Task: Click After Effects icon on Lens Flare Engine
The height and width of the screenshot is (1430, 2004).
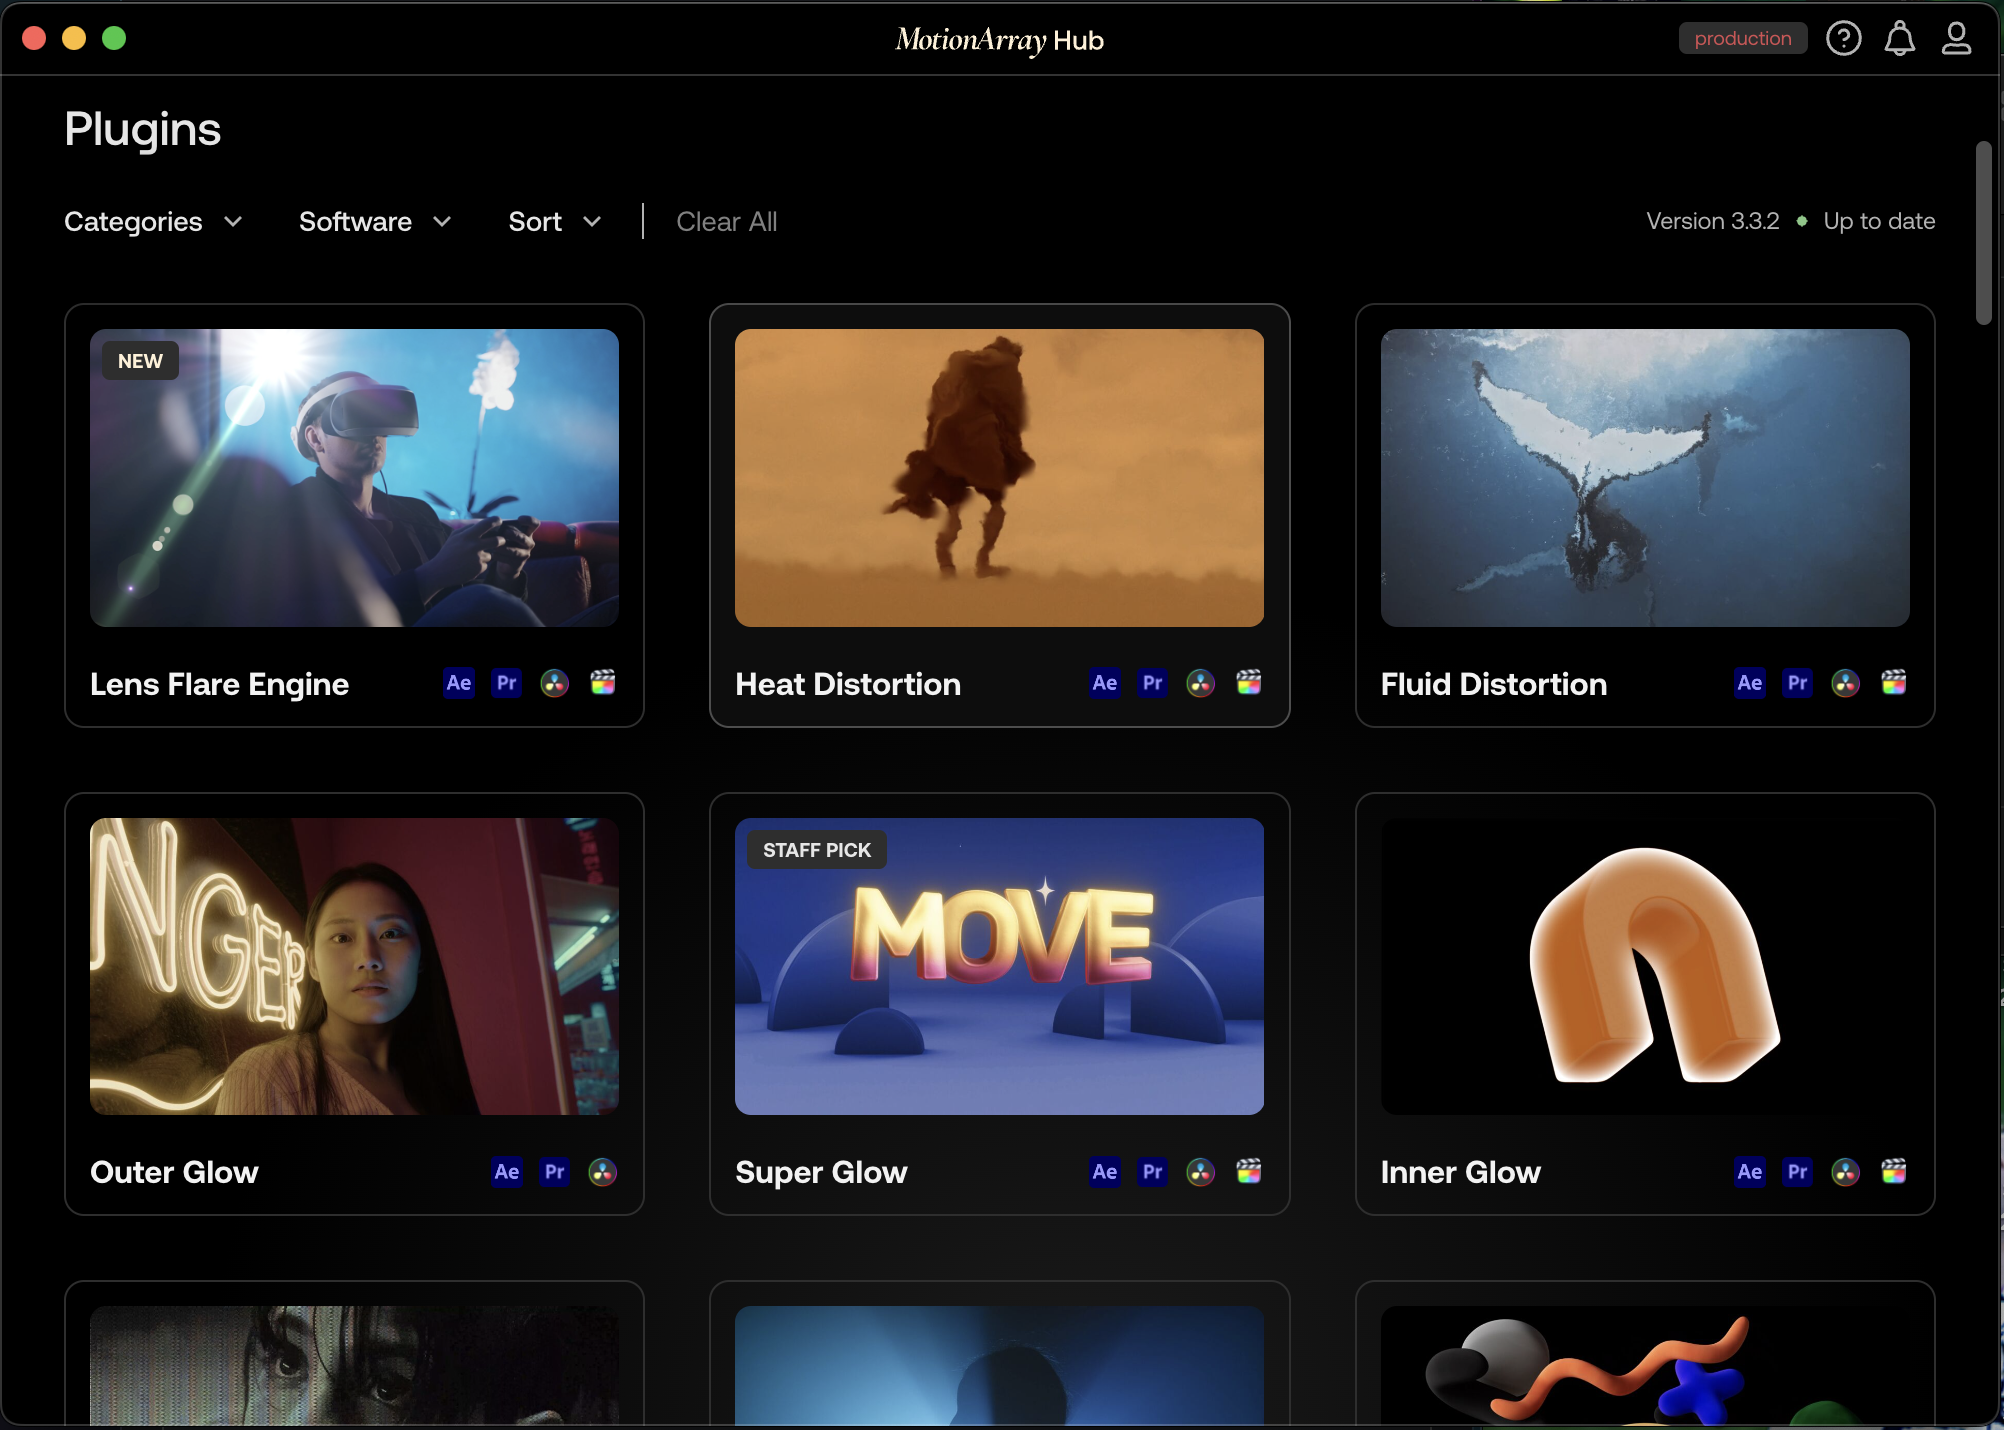Action: tap(459, 683)
